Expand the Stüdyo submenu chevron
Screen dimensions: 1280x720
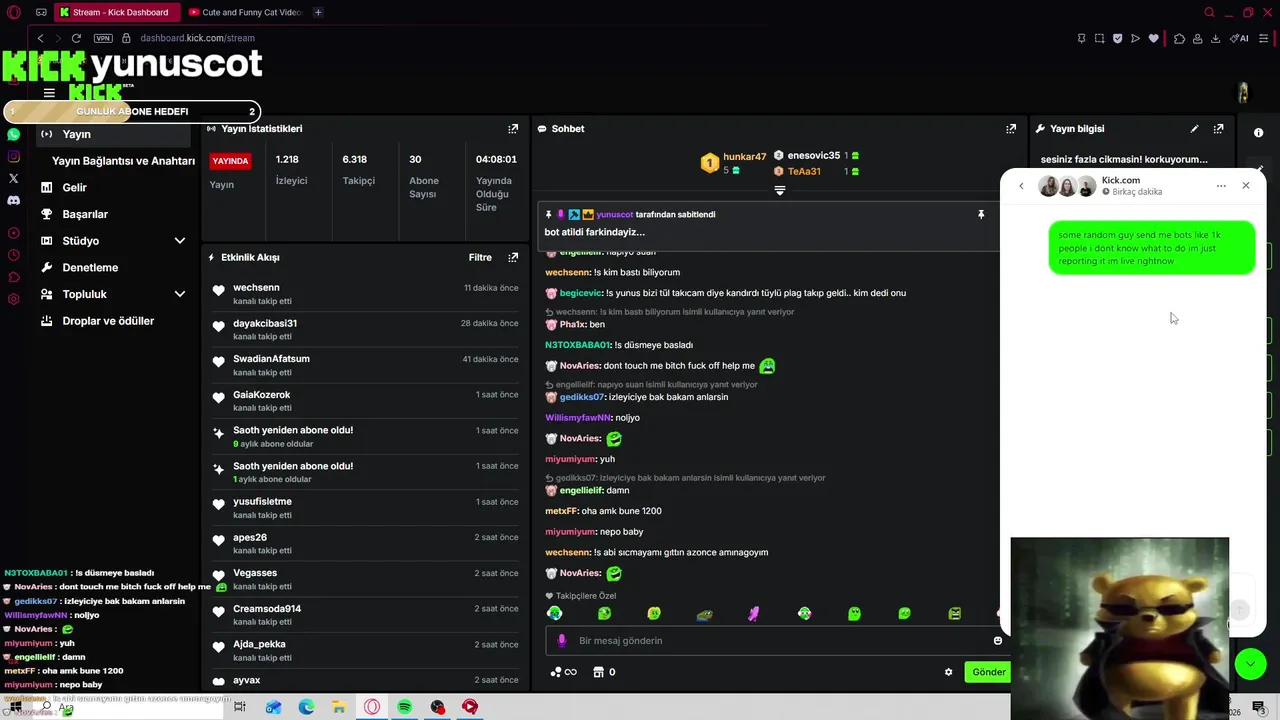tap(180, 241)
